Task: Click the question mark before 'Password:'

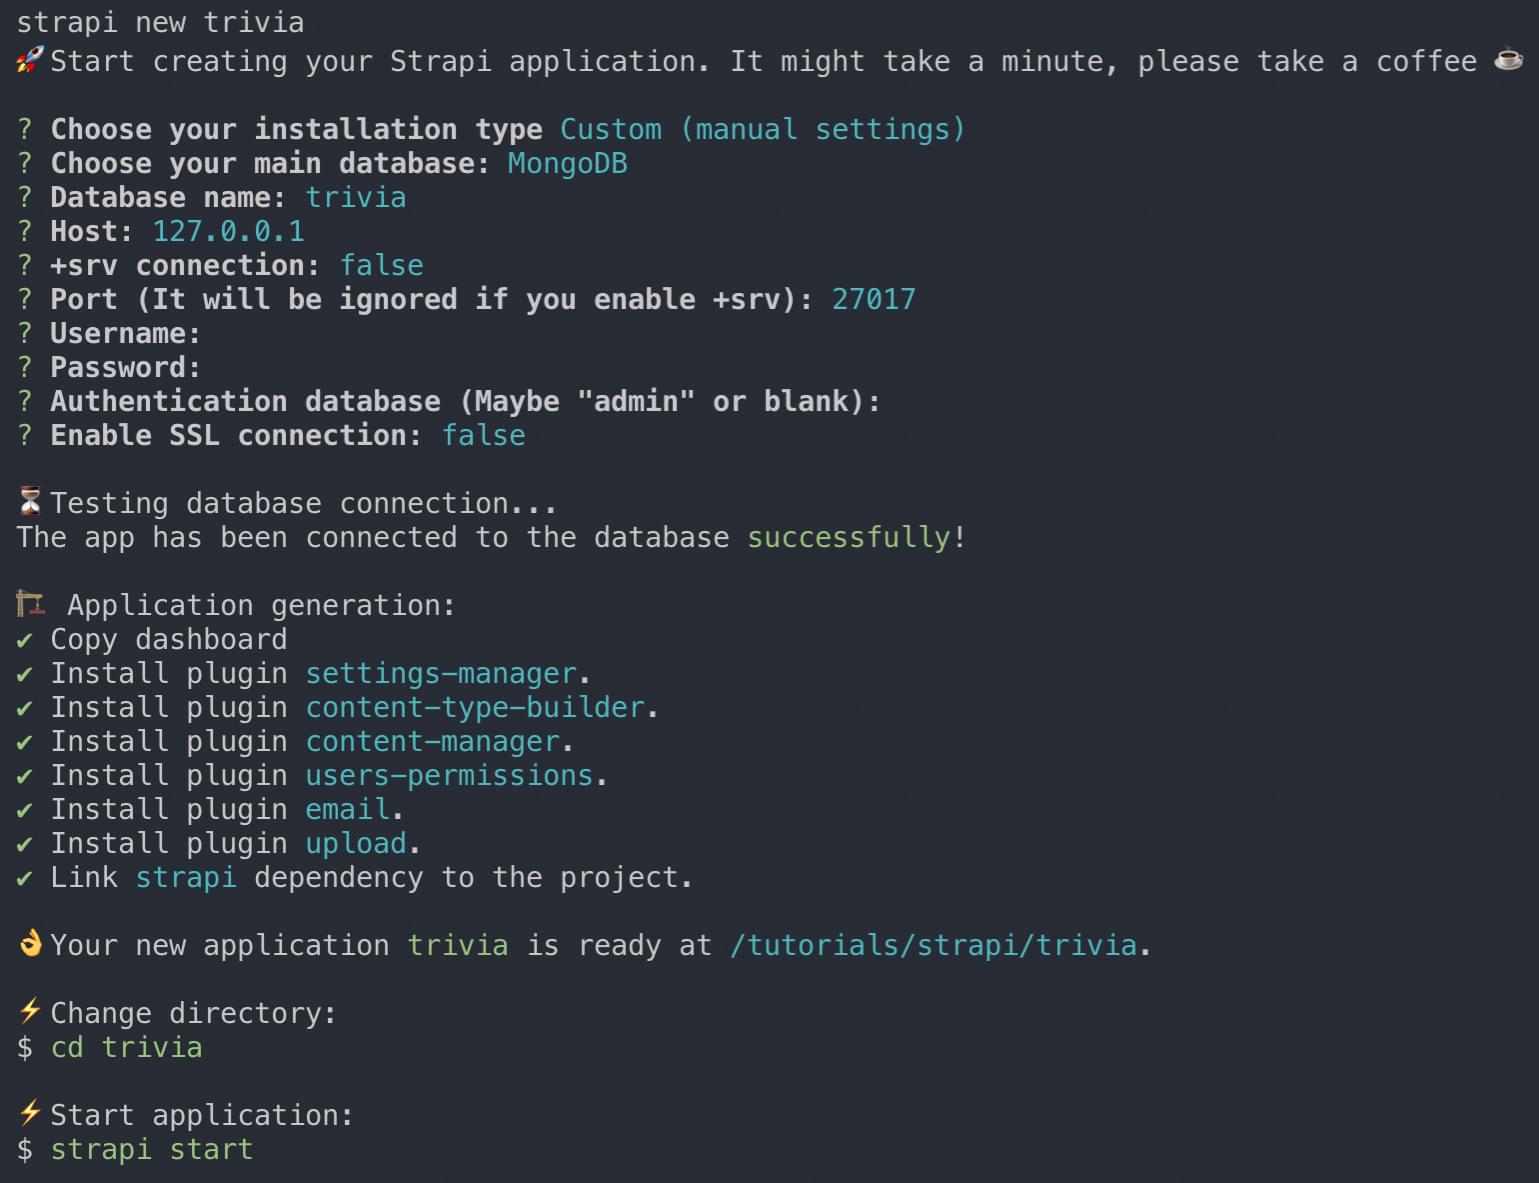Action: (25, 367)
